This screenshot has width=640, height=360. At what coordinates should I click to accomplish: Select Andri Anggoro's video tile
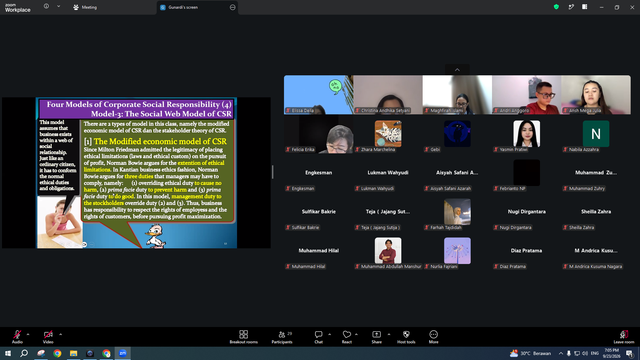[x=527, y=95]
